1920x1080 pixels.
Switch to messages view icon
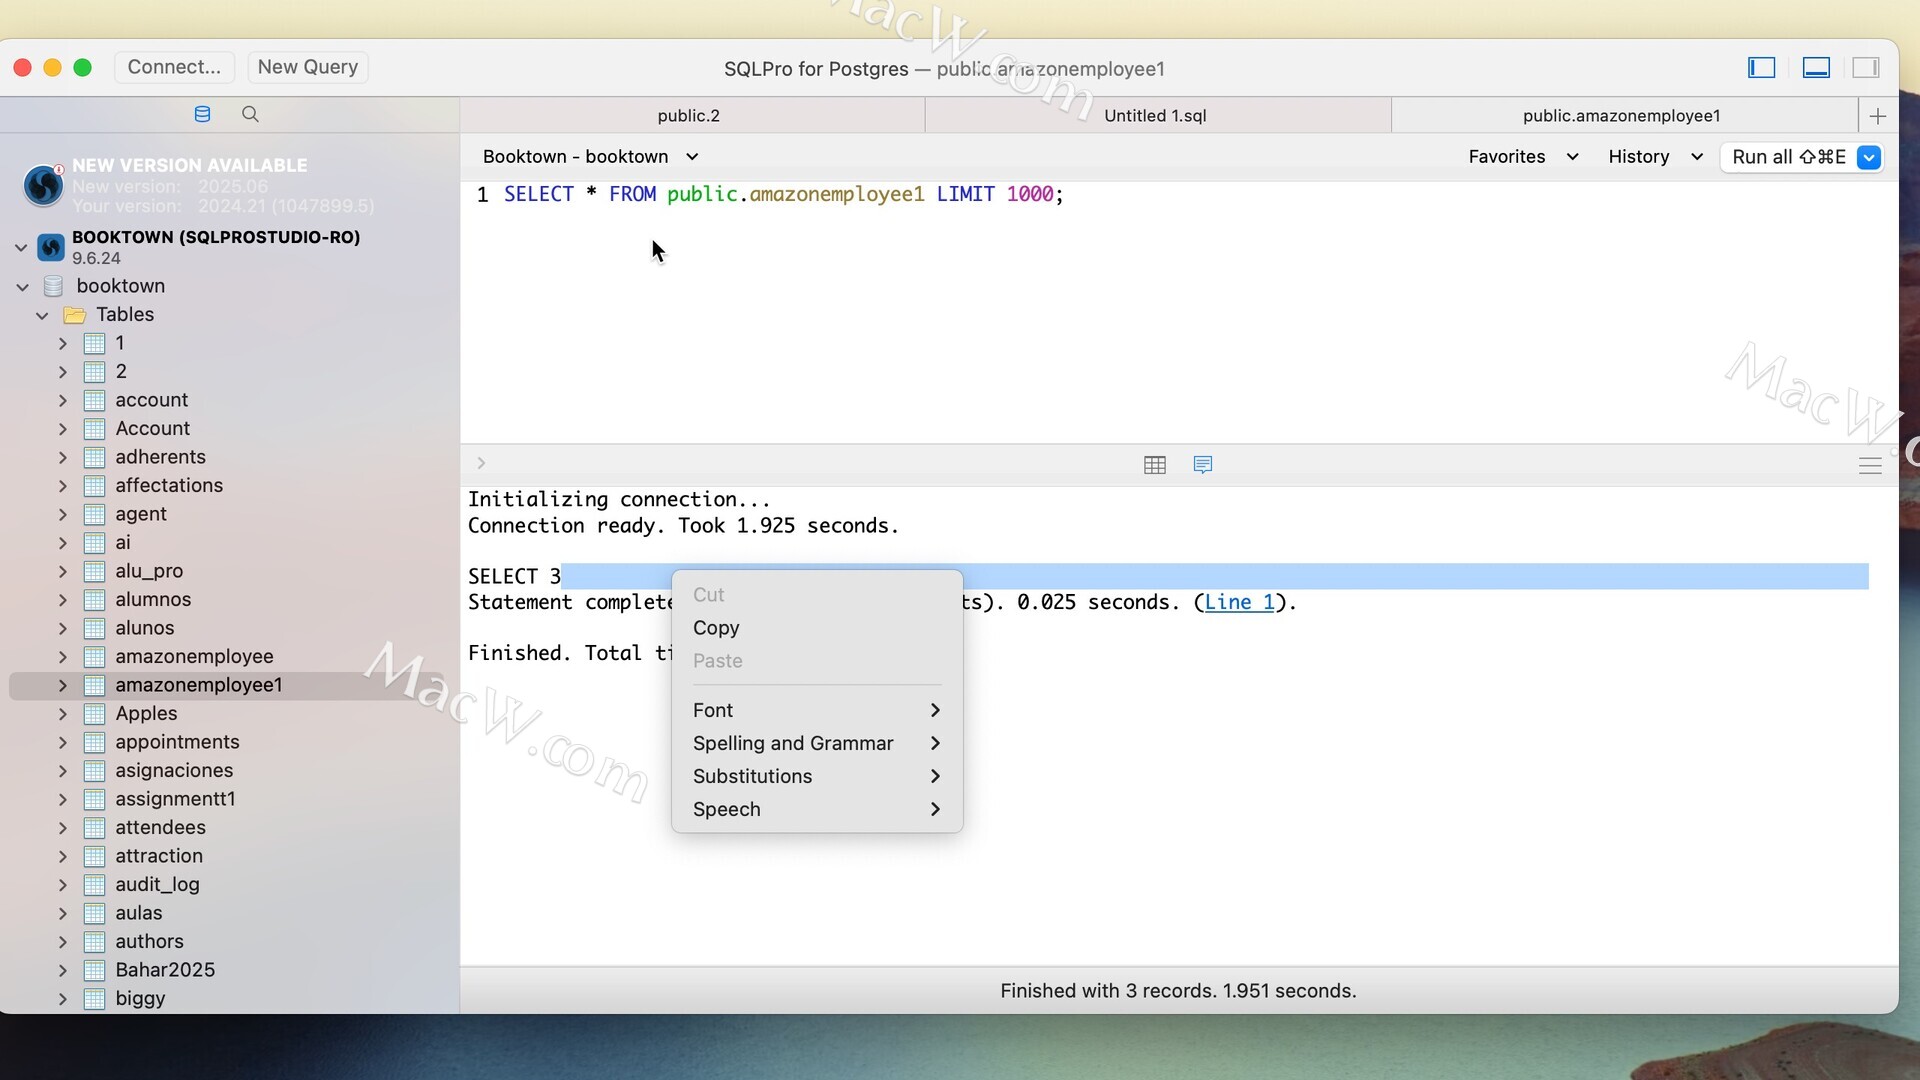tap(1203, 465)
